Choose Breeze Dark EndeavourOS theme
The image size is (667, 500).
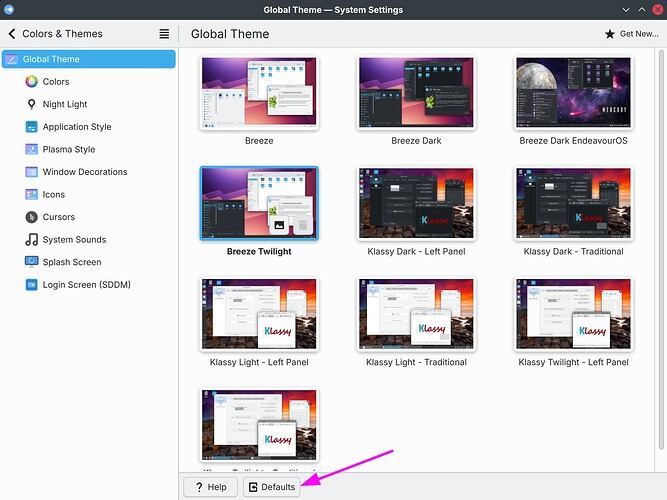[573, 92]
